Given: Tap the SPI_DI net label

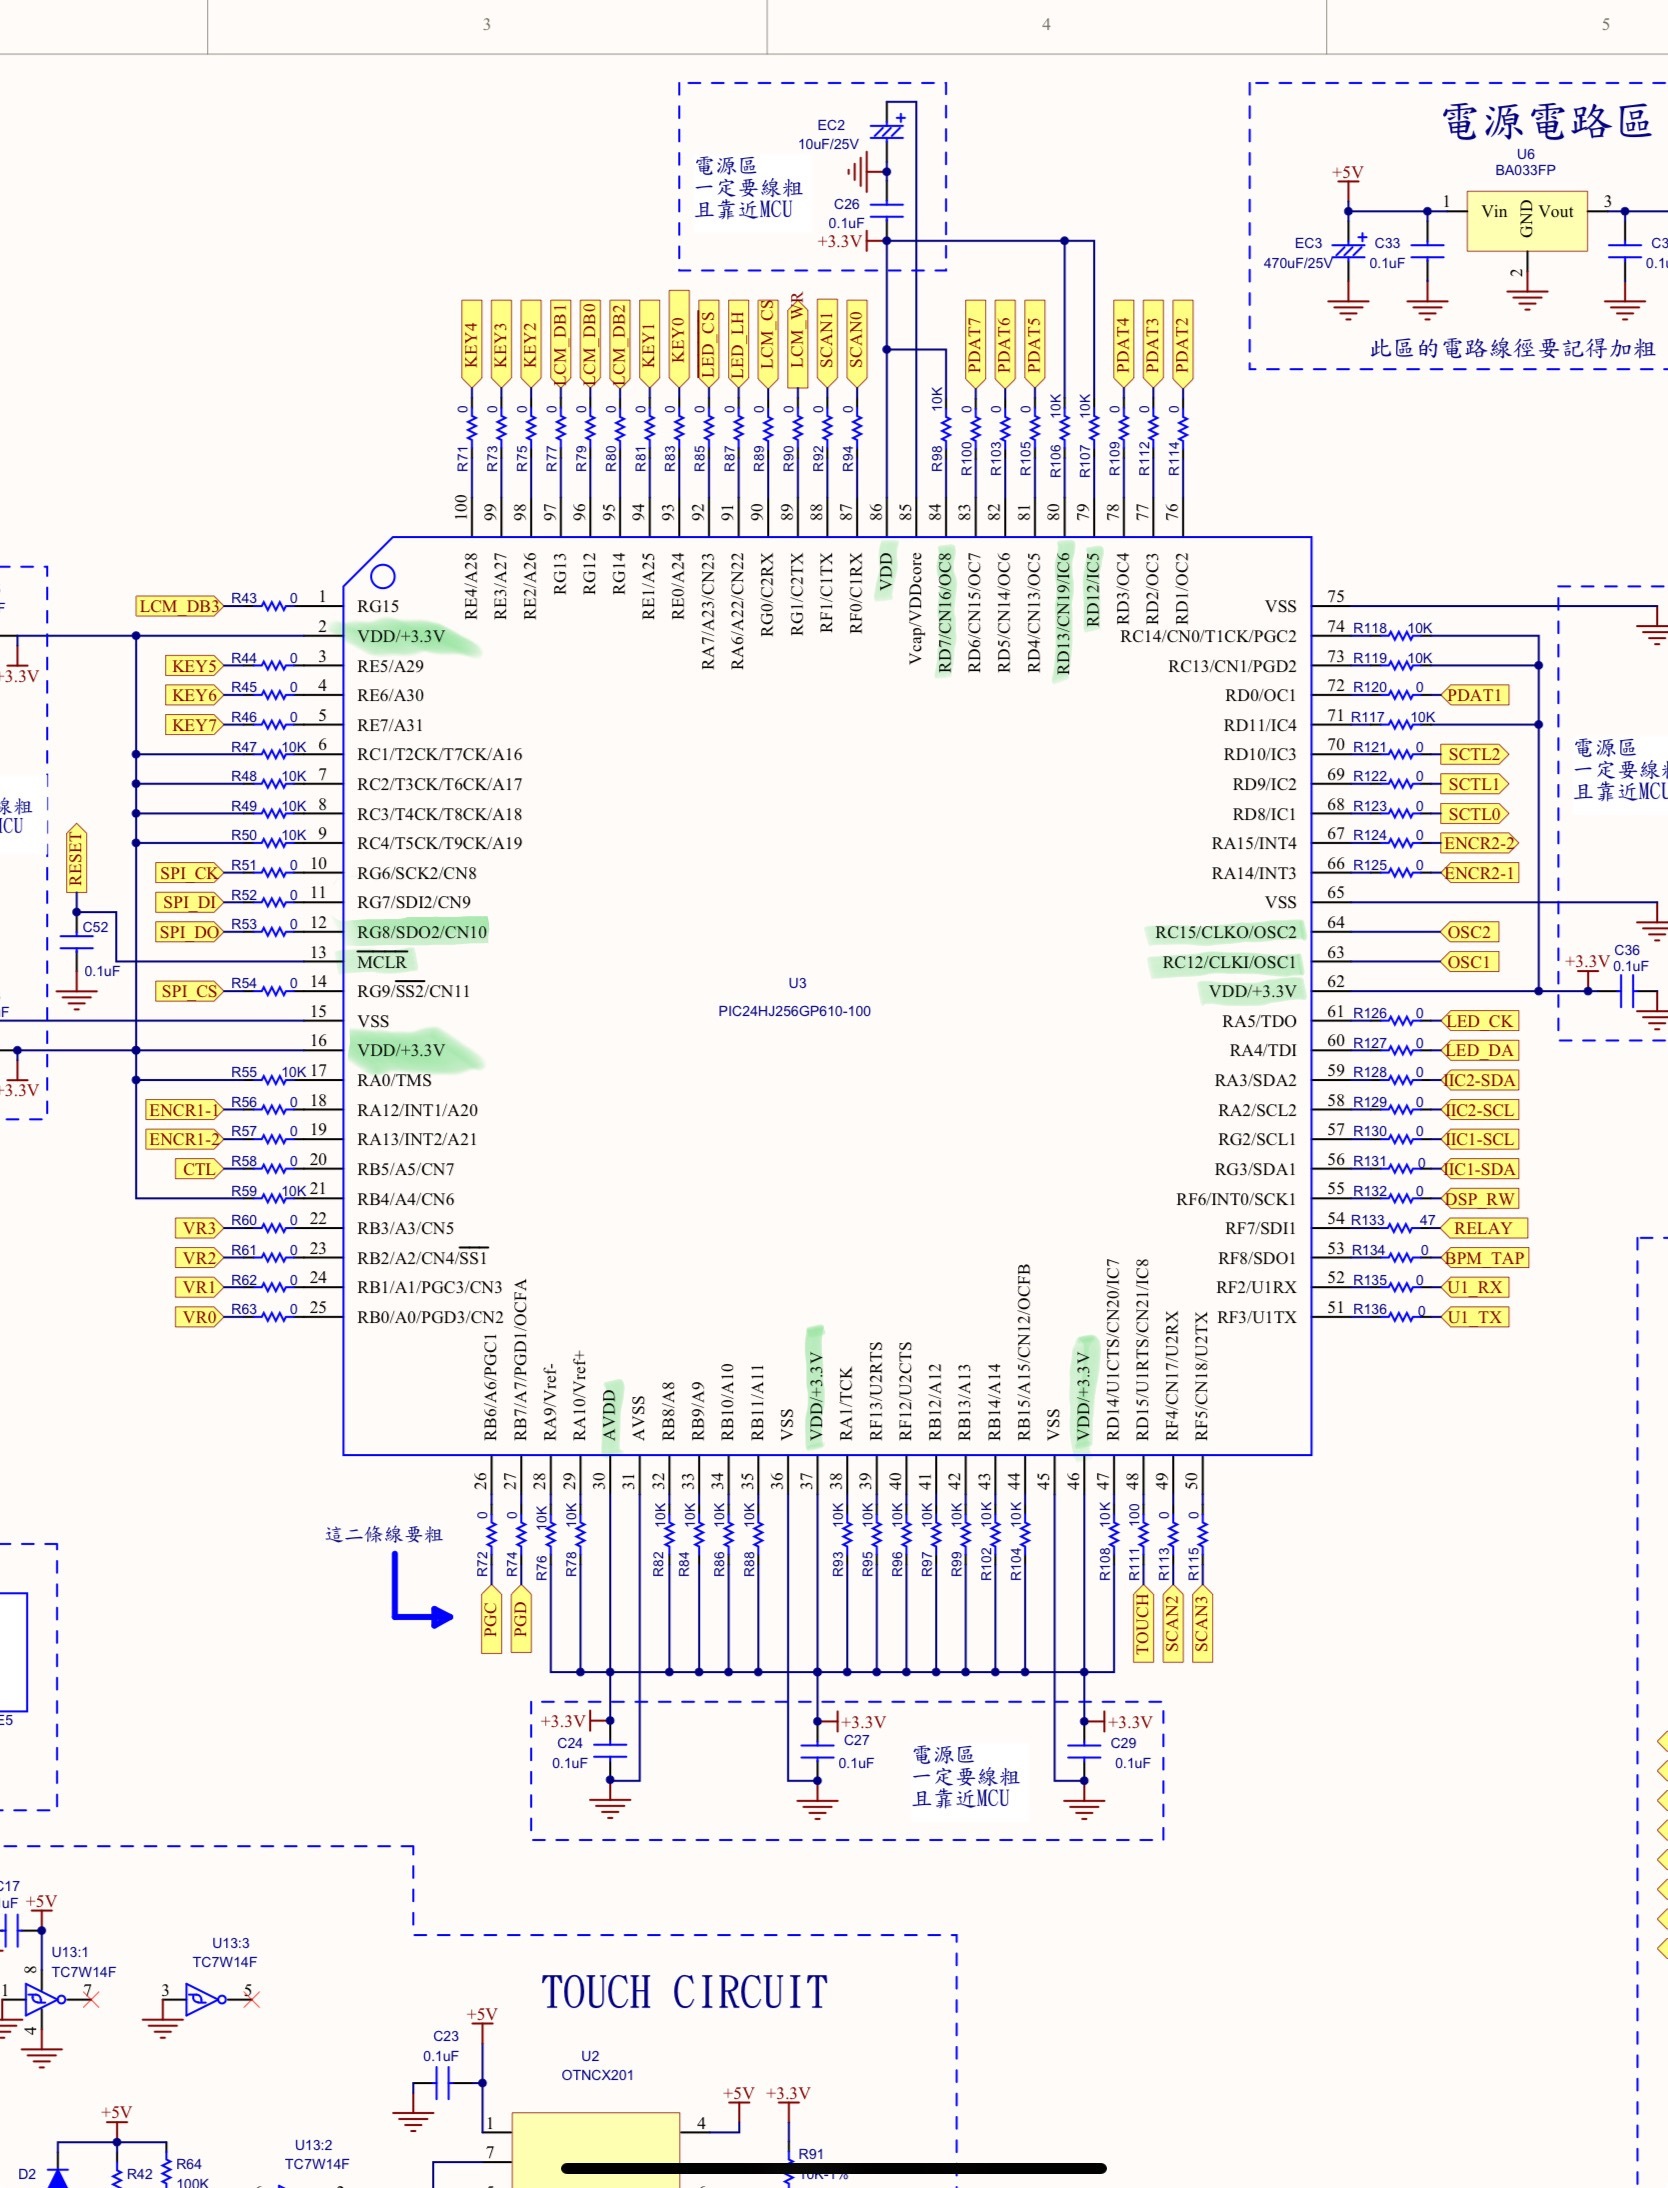Looking at the screenshot, I should coord(188,902).
